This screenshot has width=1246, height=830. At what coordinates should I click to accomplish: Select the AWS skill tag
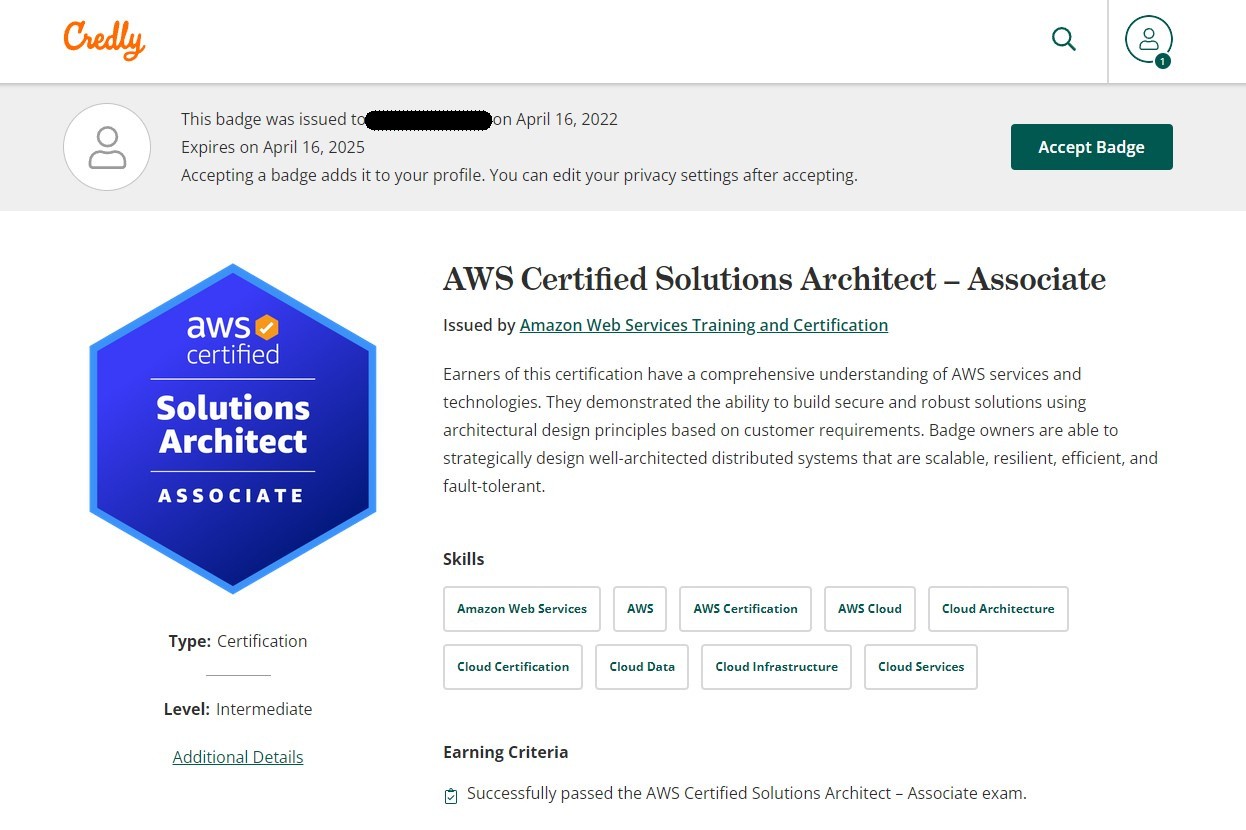pos(640,609)
